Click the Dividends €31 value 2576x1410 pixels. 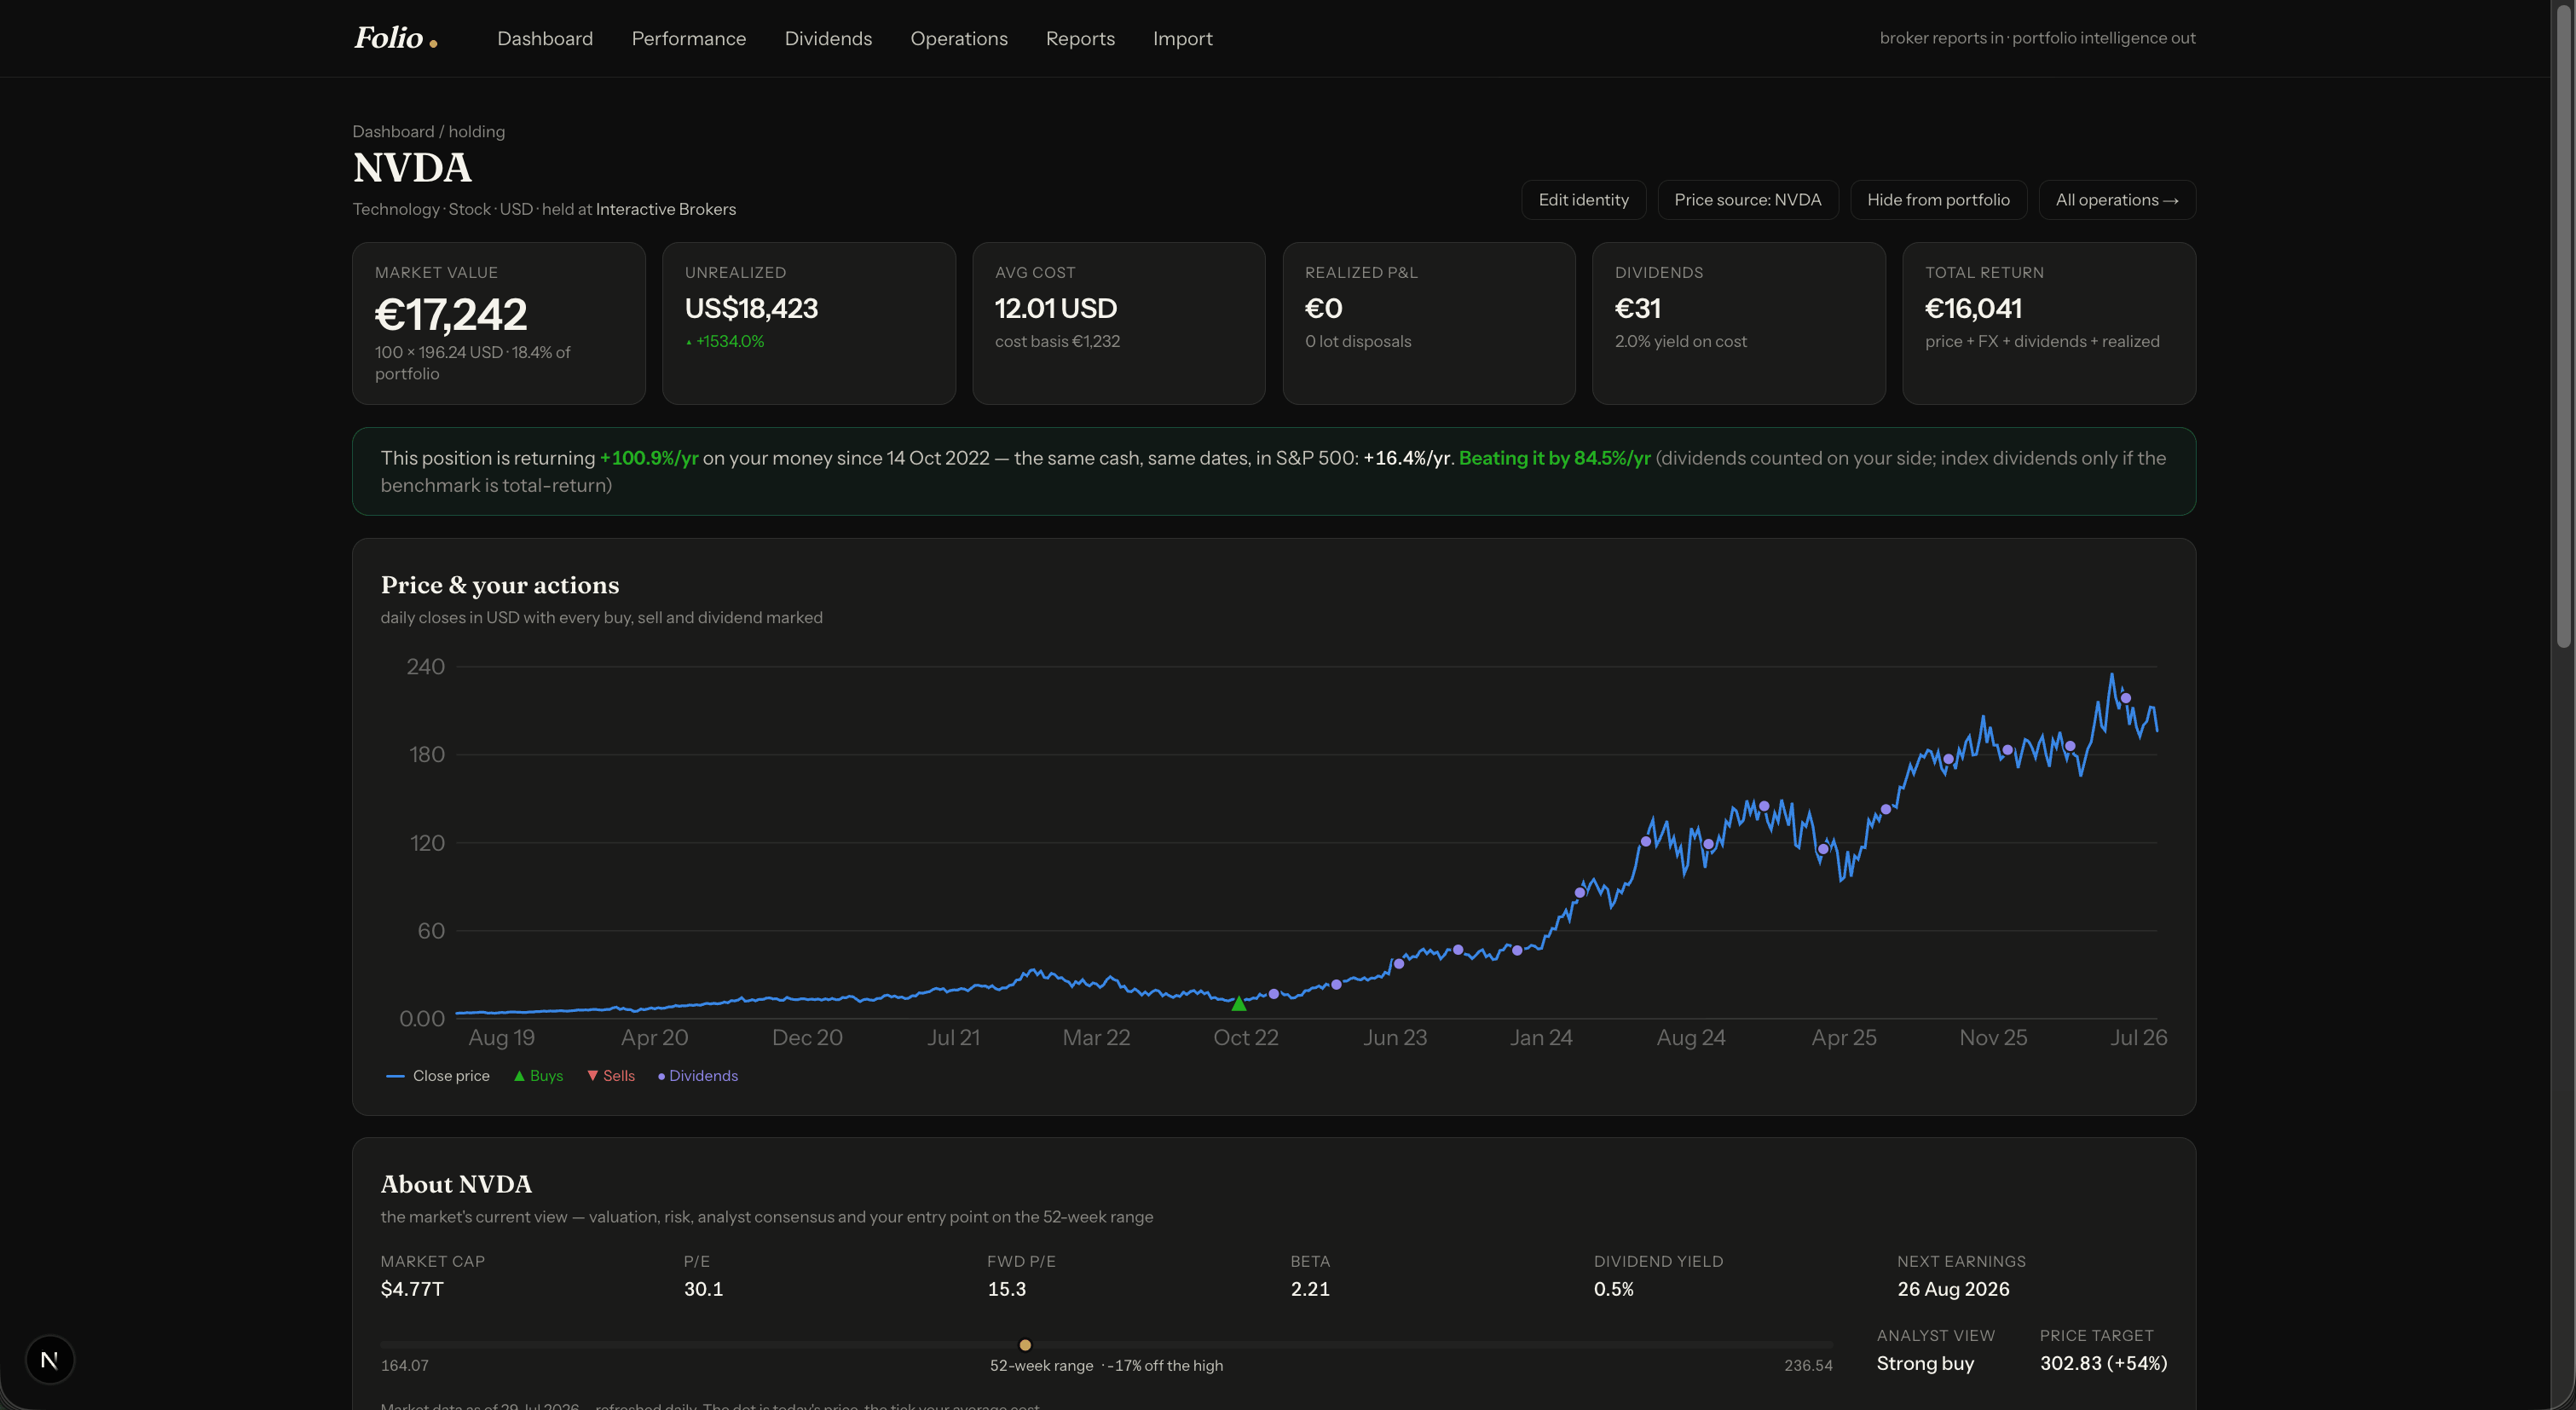(1637, 309)
